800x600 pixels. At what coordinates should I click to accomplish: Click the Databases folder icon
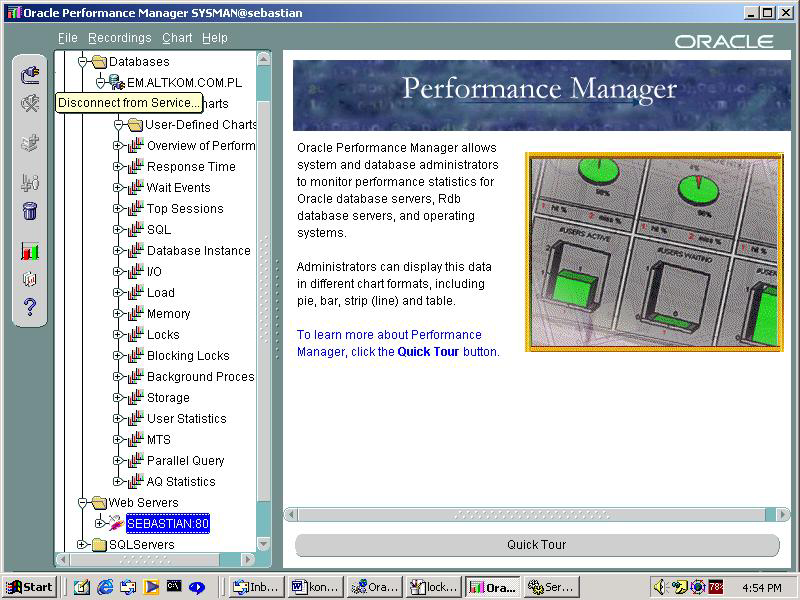99,62
